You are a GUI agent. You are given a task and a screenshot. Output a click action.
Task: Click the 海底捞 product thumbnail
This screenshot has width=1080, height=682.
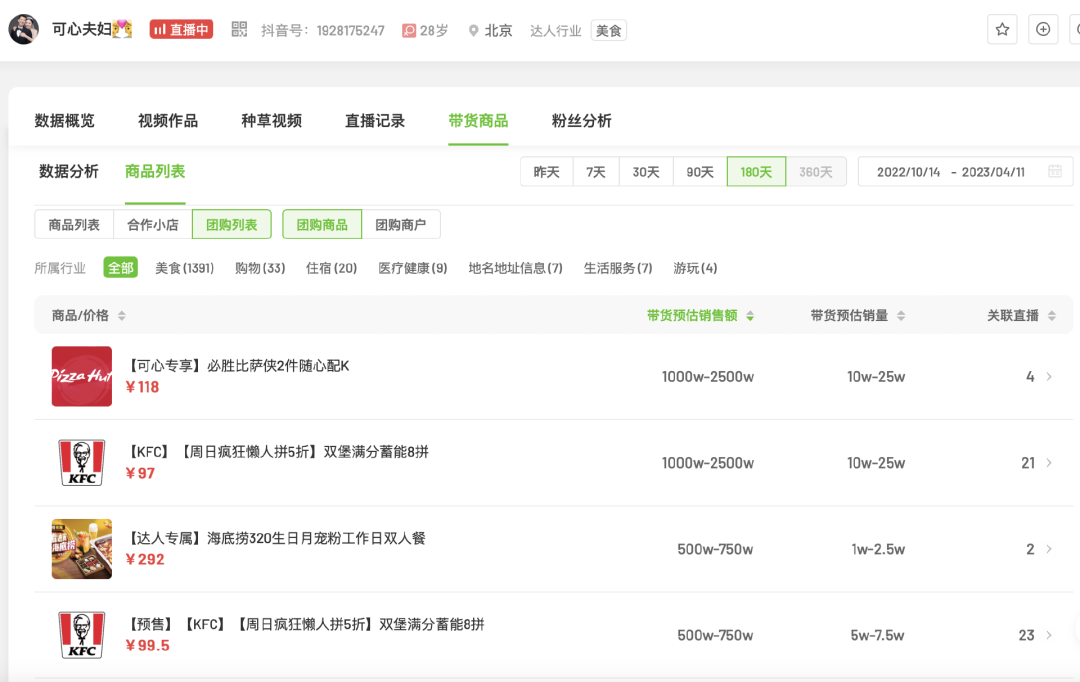pos(82,549)
